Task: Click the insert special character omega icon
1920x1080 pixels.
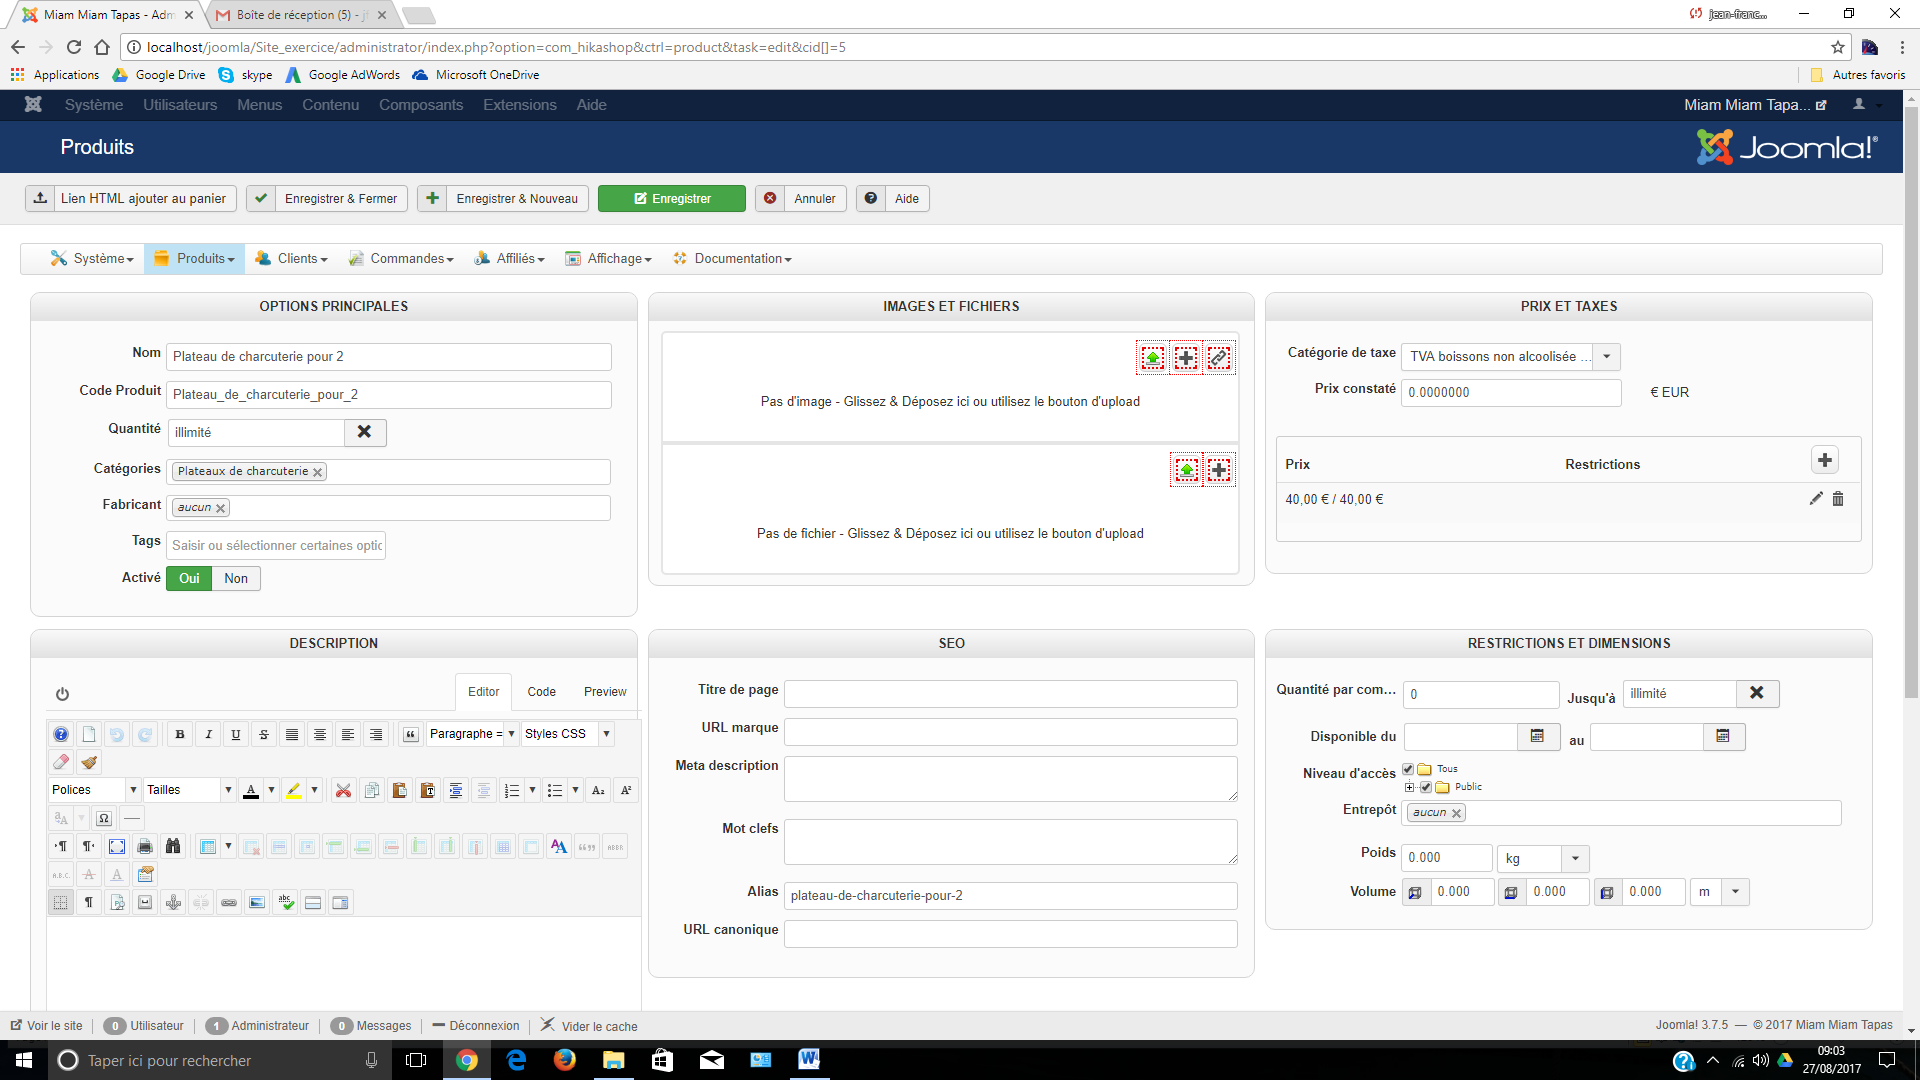Action: click(x=103, y=819)
